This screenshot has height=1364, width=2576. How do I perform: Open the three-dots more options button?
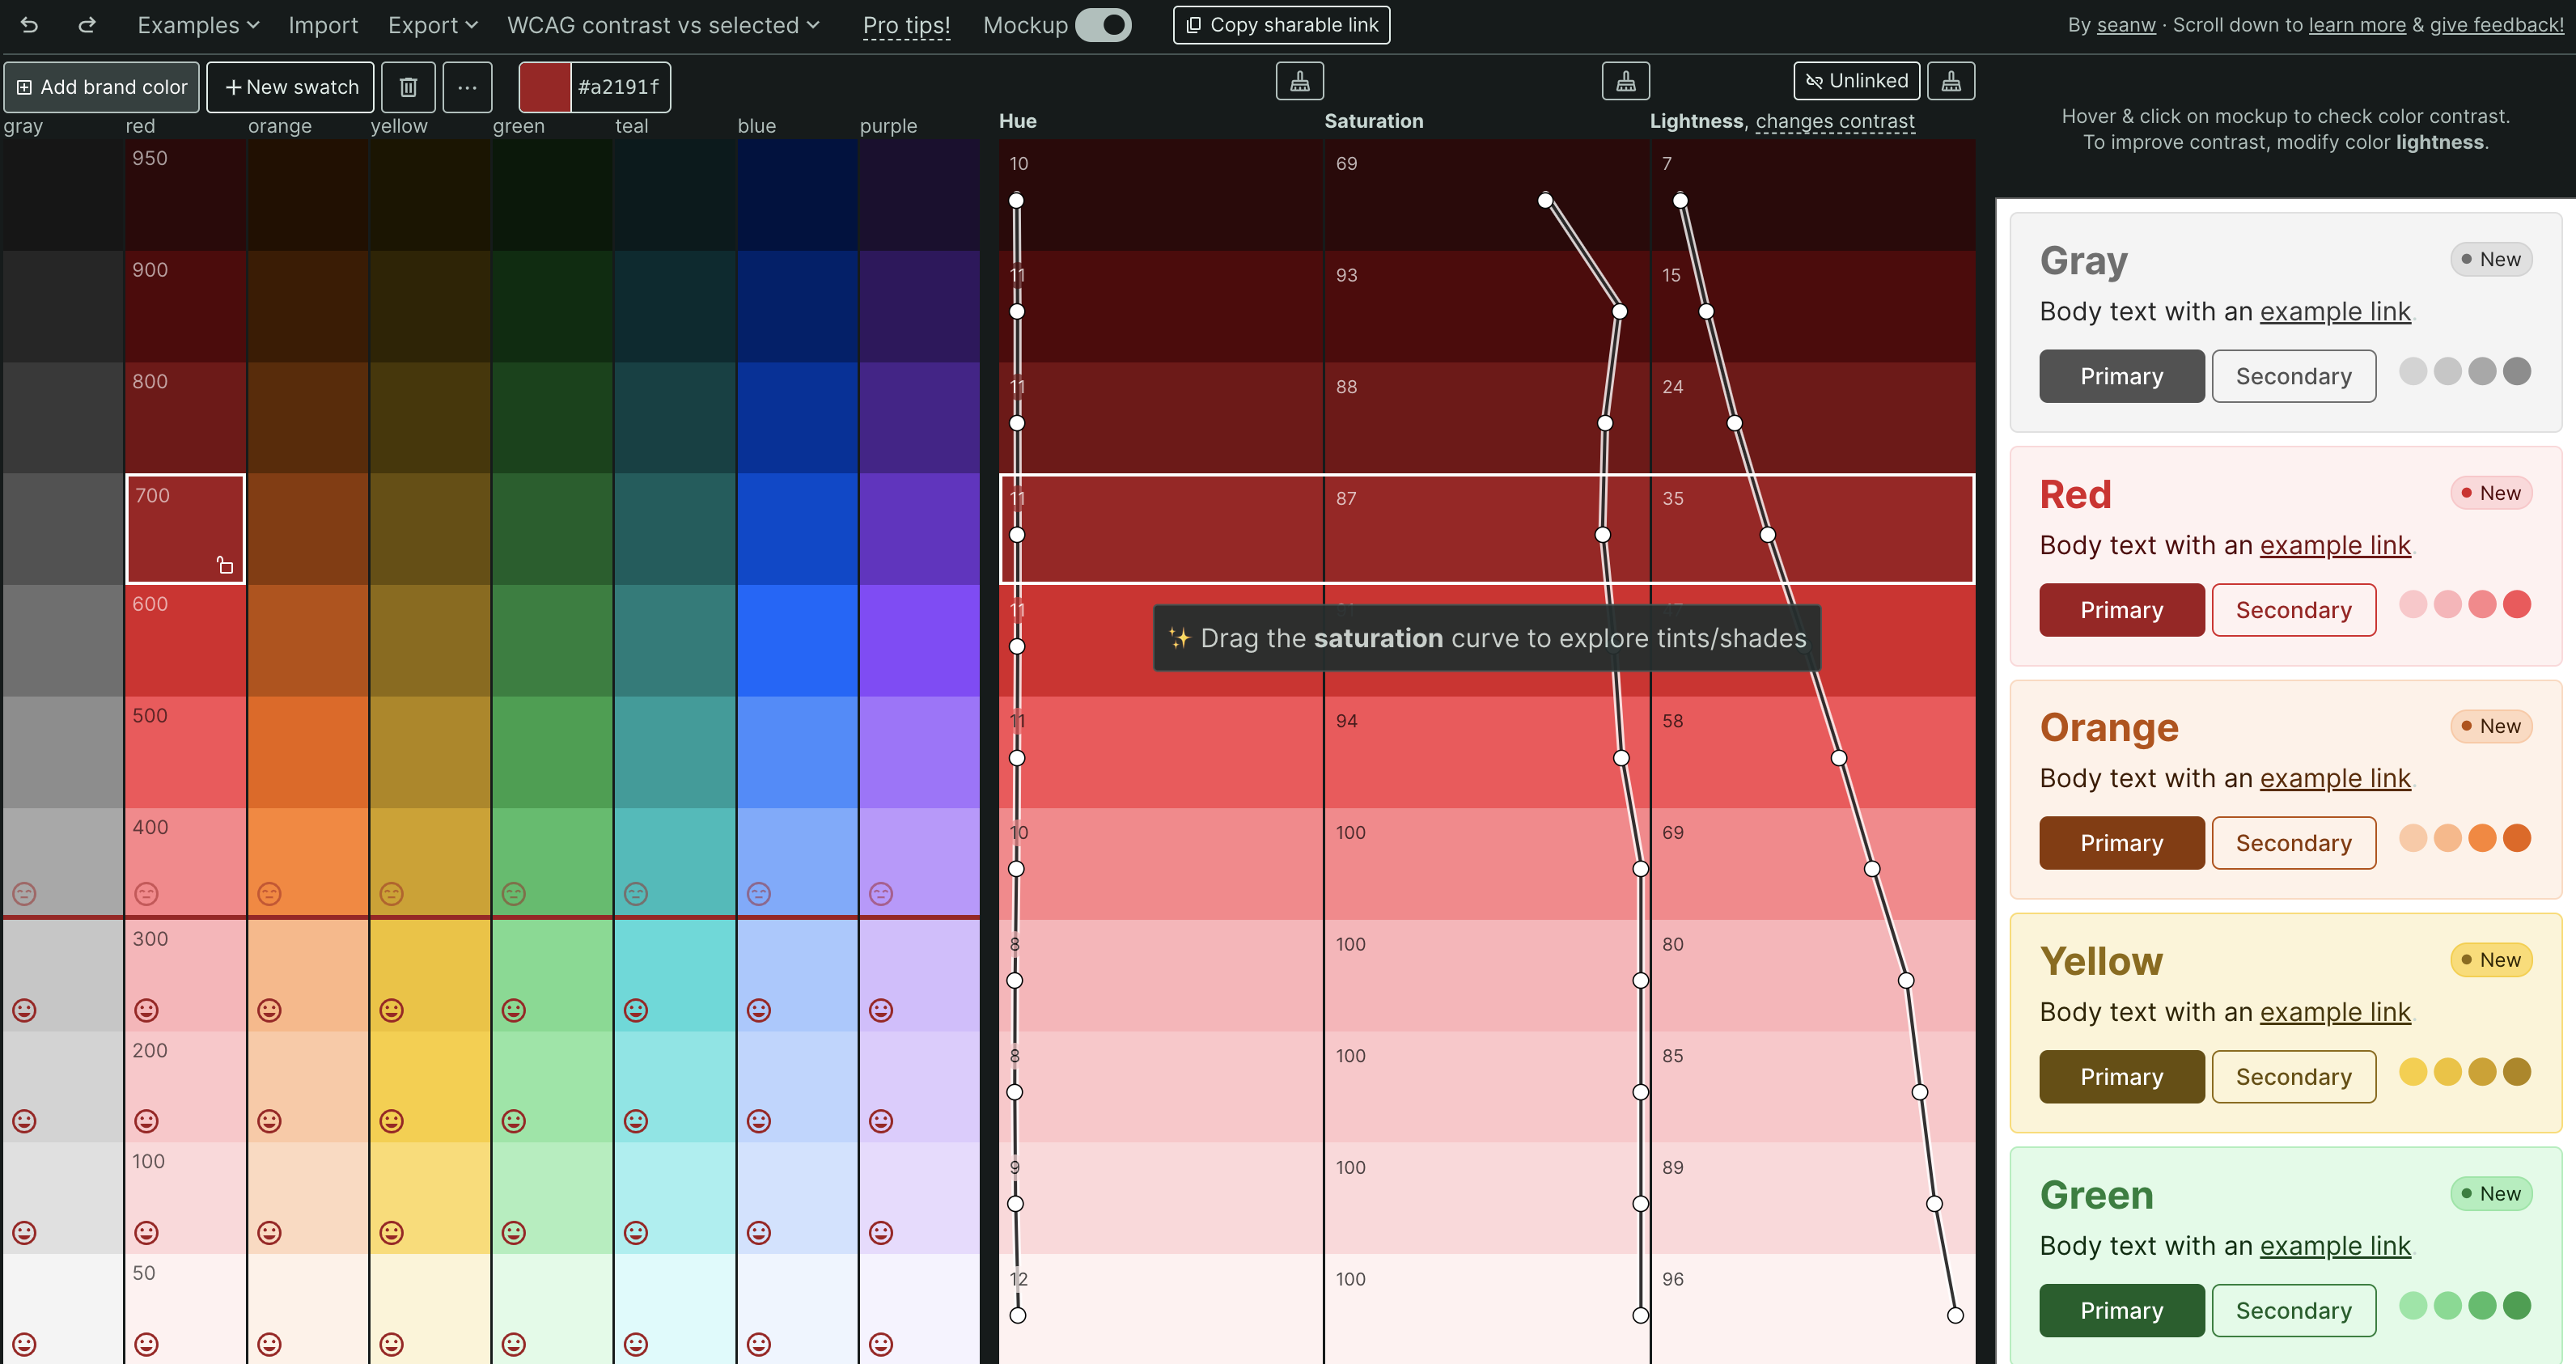pos(467,87)
